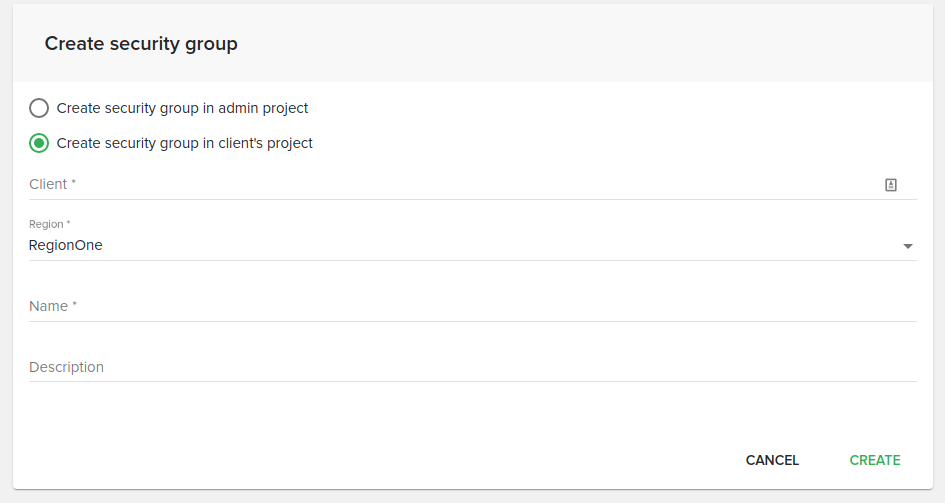945x503 pixels.
Task: Click the Region field label
Action: point(49,225)
